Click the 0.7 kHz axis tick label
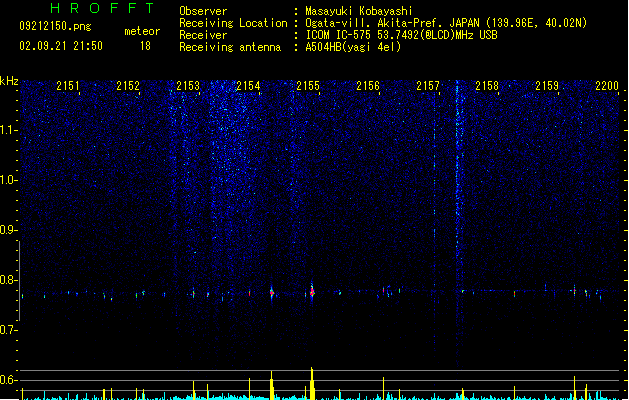Screen dimensions: 629x400 coord(9,330)
